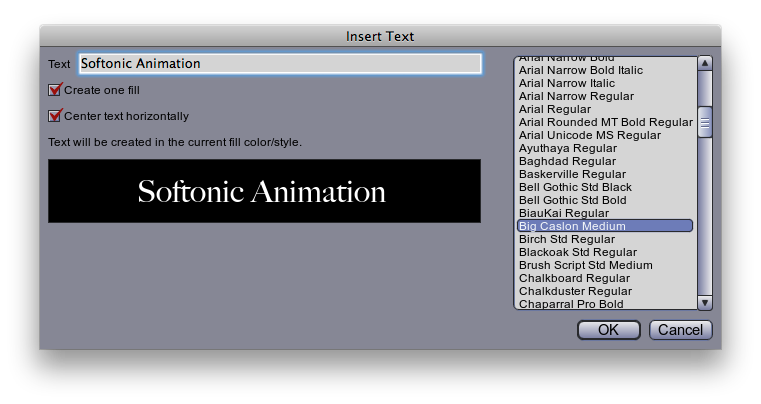Choose Blackoak Std Regular font
Image resolution: width=761 pixels, height=404 pixels.
pos(577,252)
